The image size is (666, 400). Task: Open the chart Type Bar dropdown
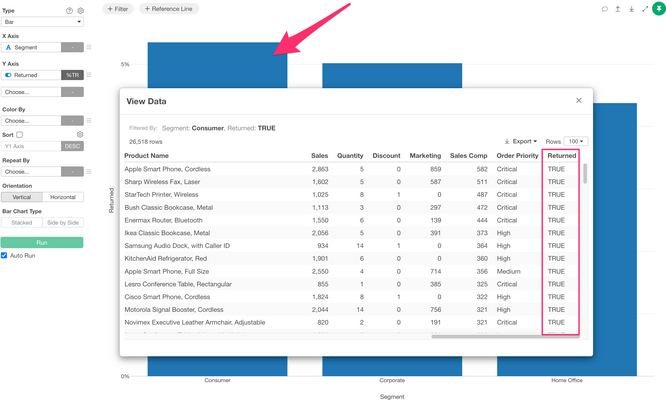tap(42, 22)
